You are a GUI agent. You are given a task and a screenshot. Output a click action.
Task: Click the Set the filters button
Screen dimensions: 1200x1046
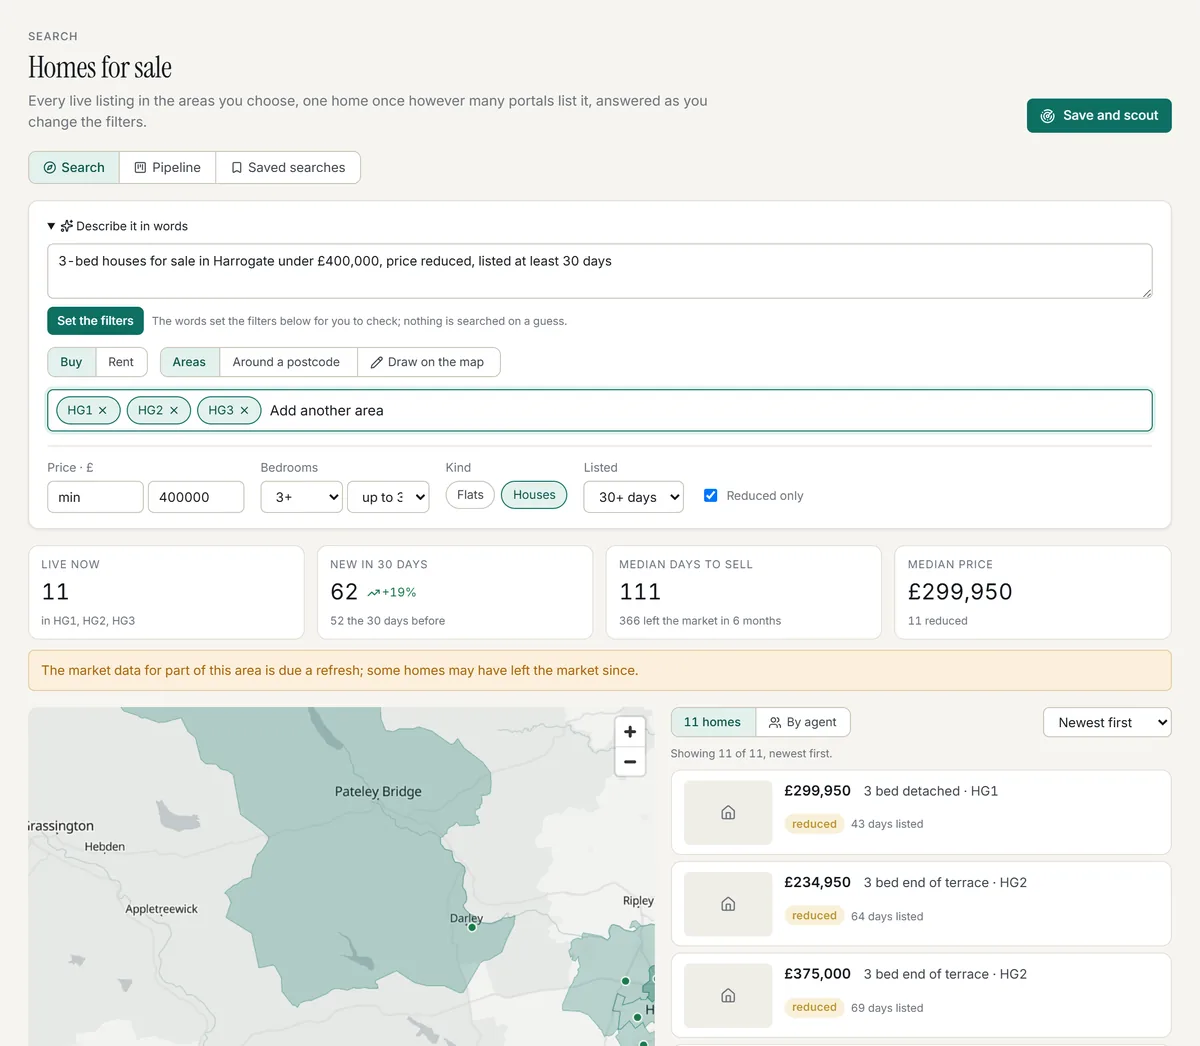coord(95,321)
